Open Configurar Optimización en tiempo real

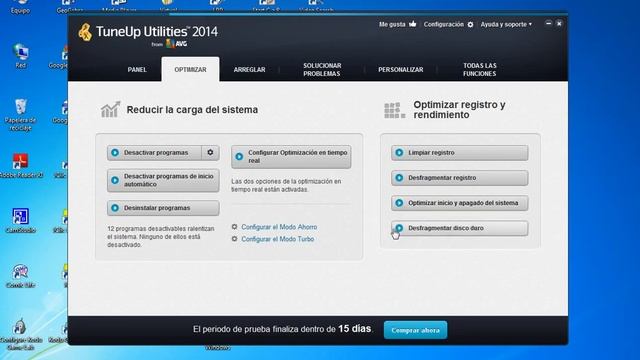(291, 157)
